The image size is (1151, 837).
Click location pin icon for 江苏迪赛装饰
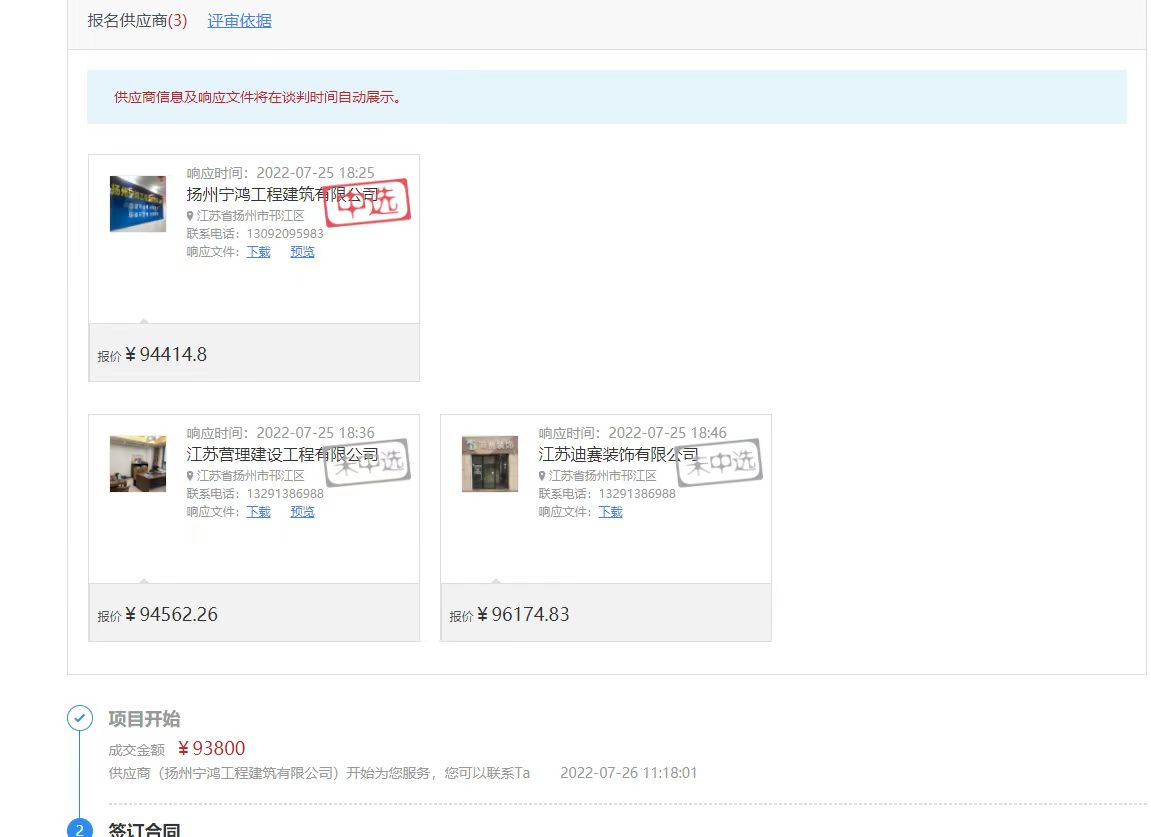[542, 476]
